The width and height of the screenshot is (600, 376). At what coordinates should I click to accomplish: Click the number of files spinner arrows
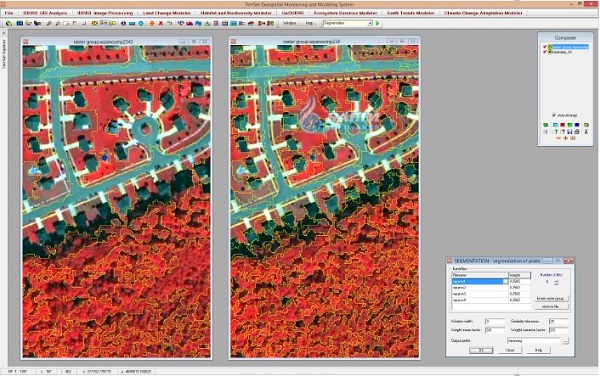pyautogui.click(x=556, y=282)
